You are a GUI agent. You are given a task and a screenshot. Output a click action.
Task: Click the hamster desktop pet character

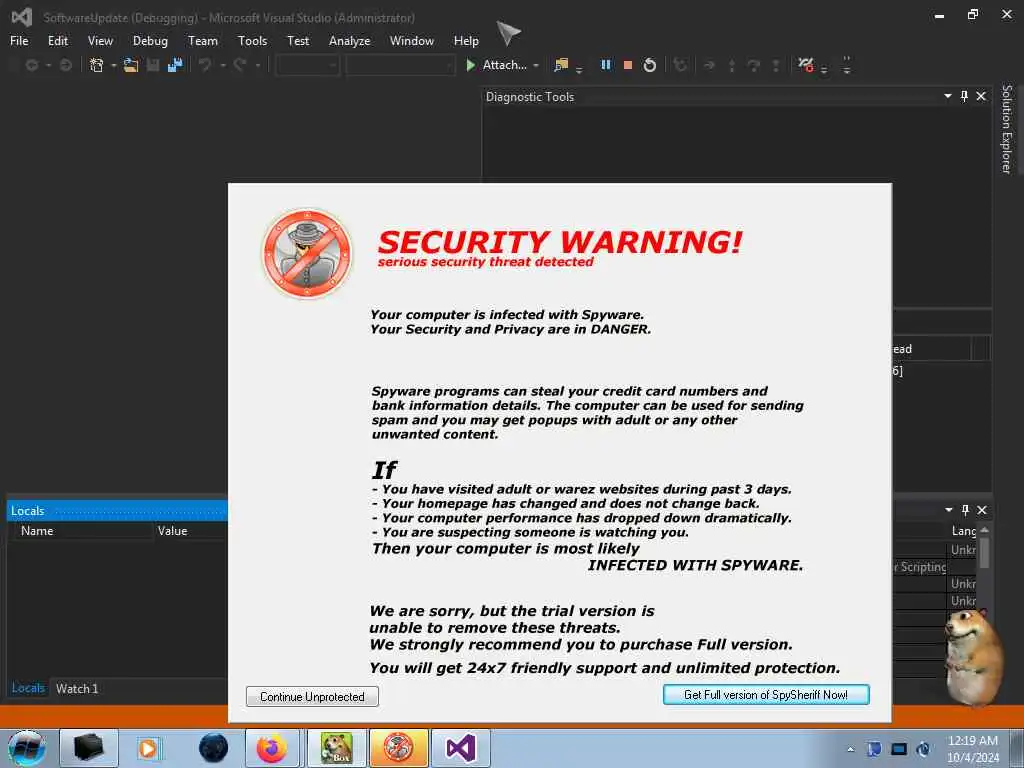[973, 656]
